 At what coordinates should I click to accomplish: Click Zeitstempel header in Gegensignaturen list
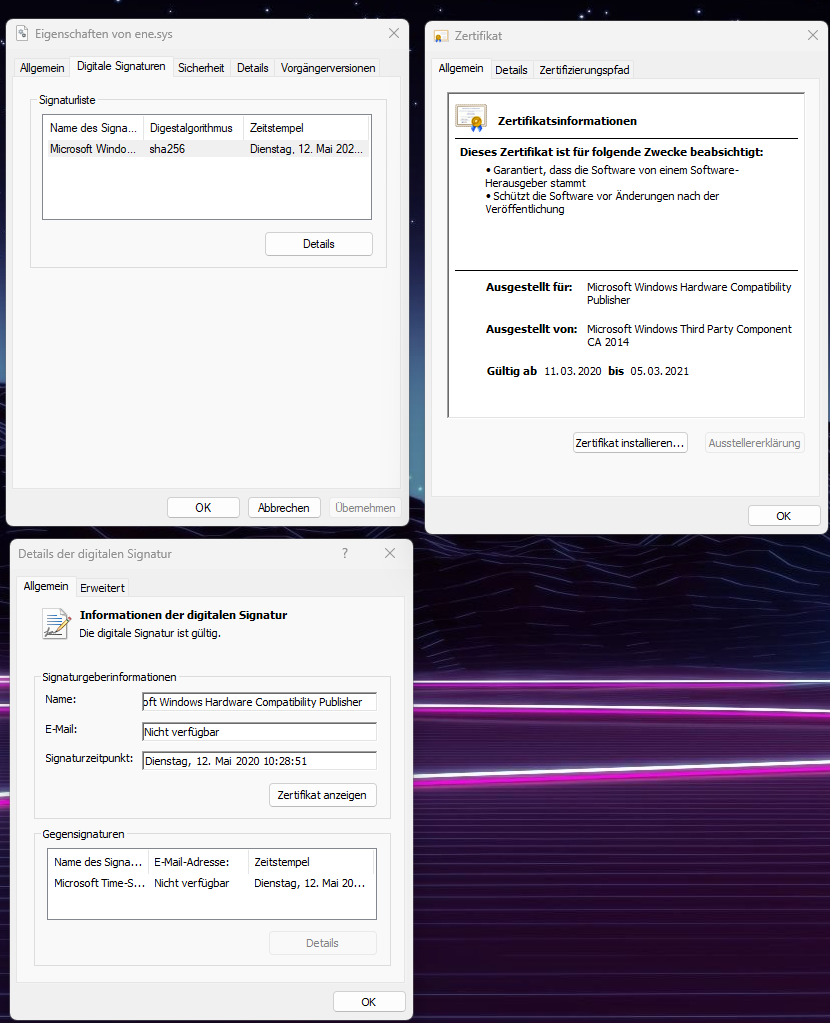point(311,862)
